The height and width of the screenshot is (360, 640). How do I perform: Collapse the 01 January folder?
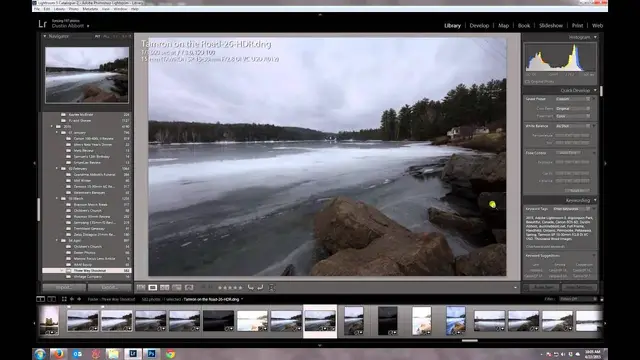coord(57,133)
